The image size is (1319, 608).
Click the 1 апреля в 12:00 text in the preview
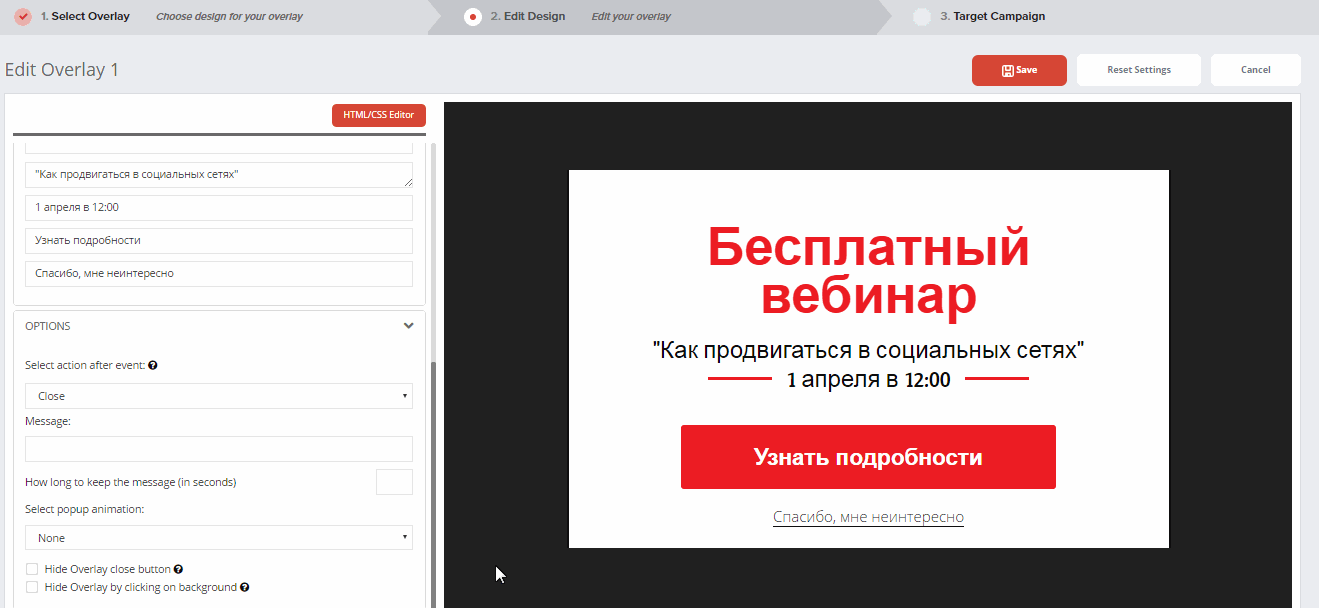868,379
